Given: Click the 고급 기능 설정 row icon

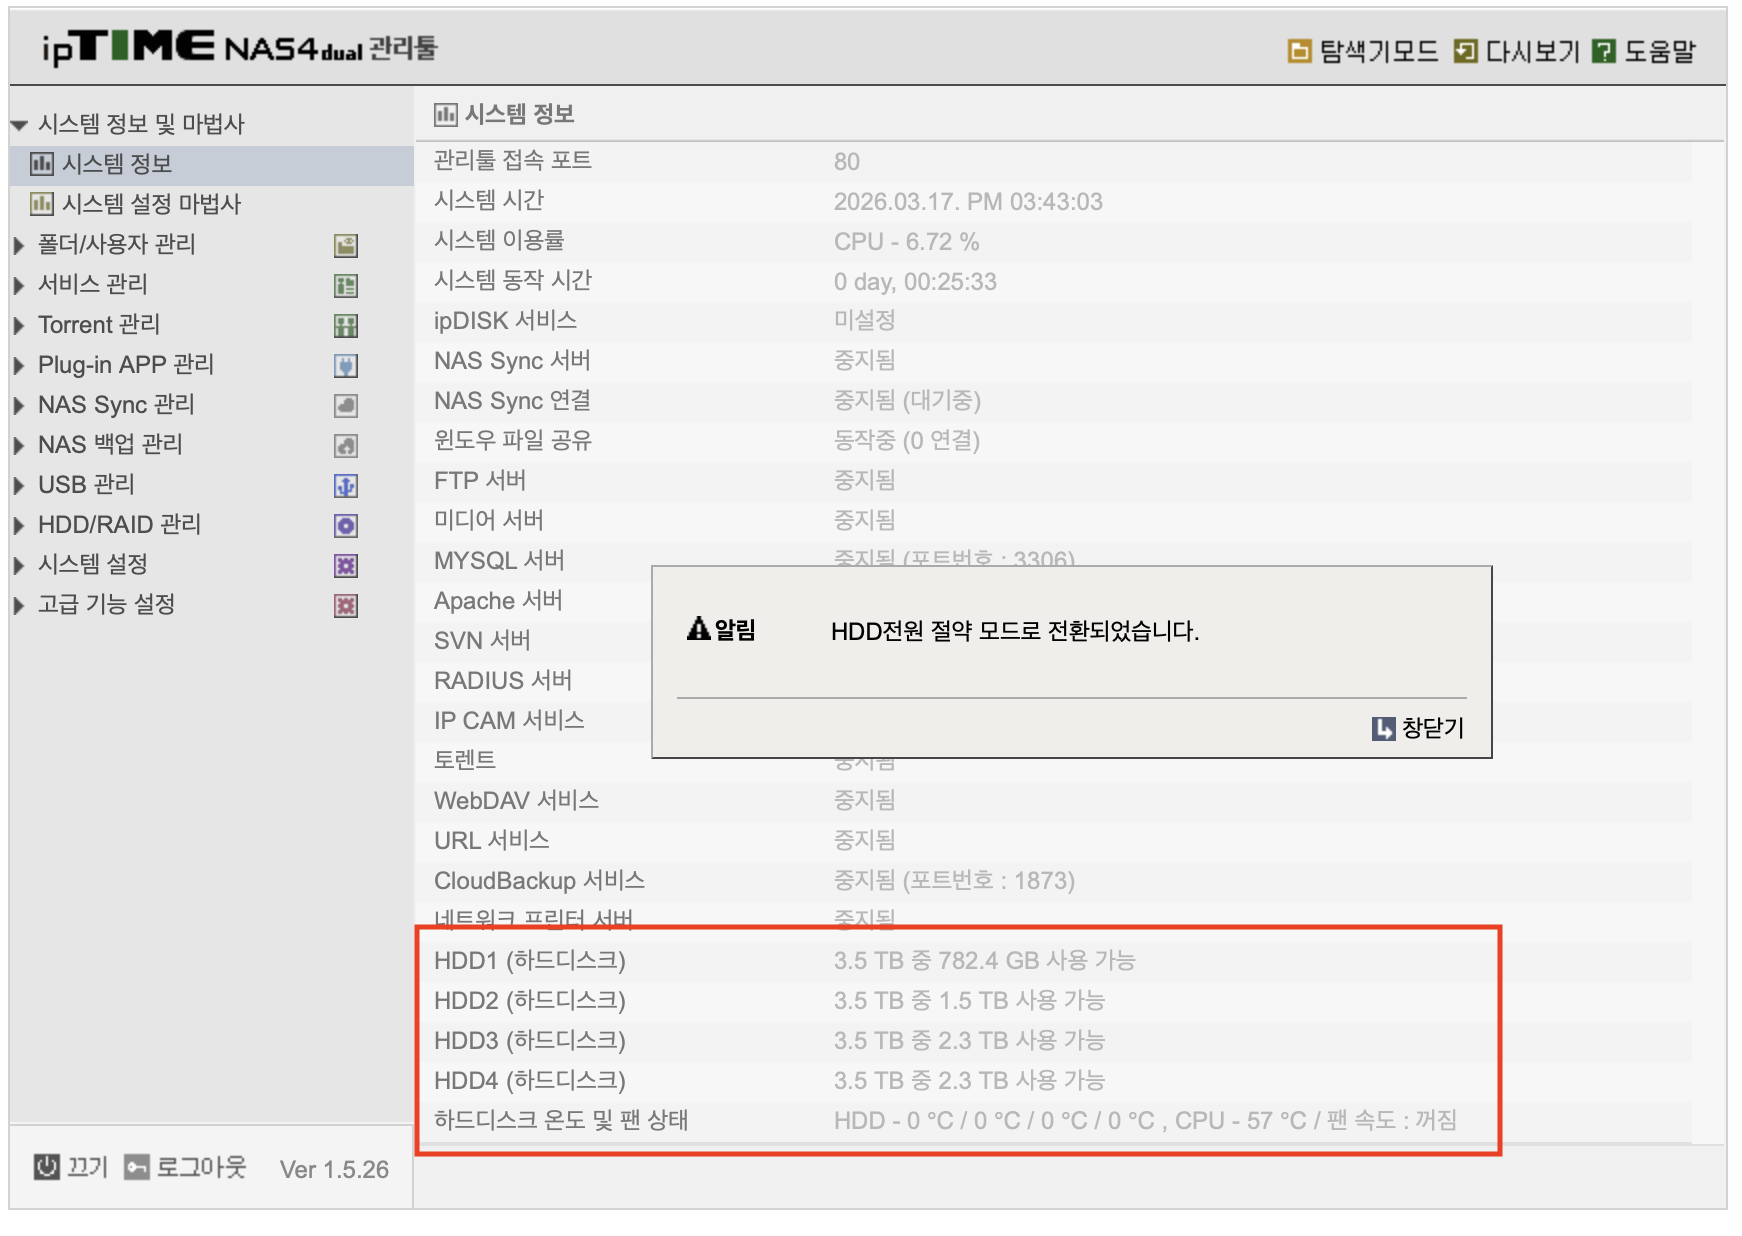Looking at the screenshot, I should tap(346, 605).
